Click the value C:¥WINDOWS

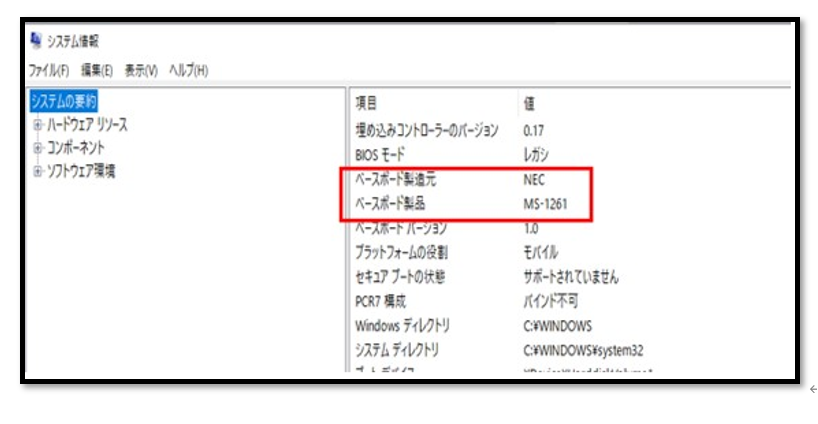557,326
